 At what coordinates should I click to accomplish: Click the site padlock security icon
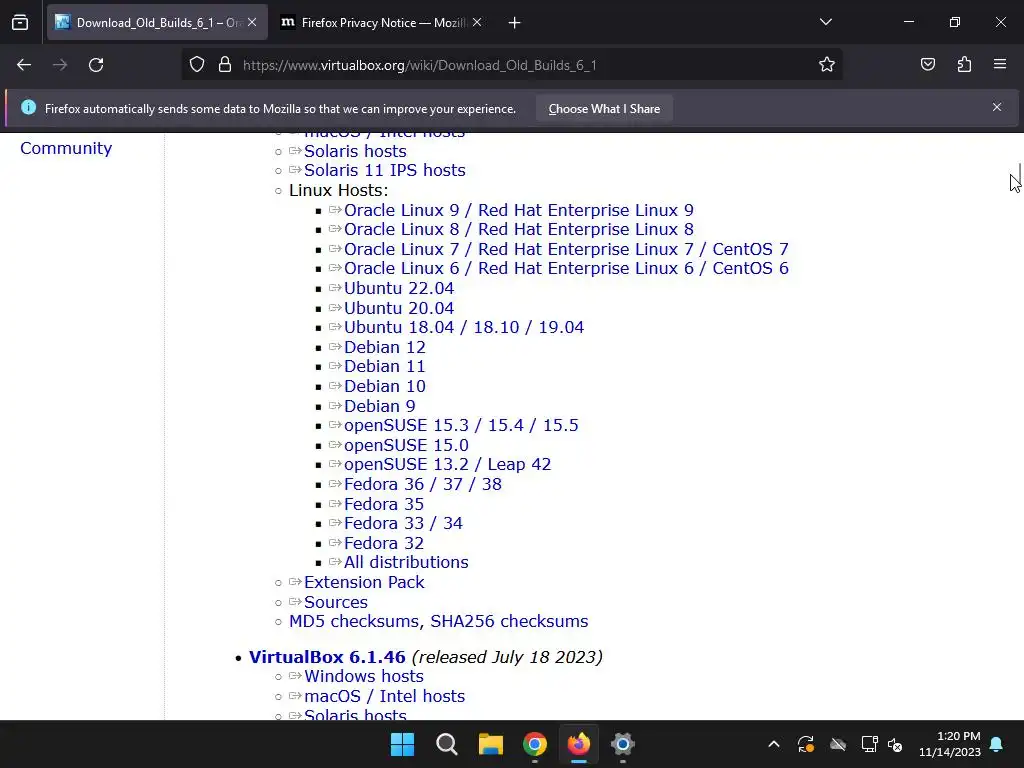click(x=225, y=65)
